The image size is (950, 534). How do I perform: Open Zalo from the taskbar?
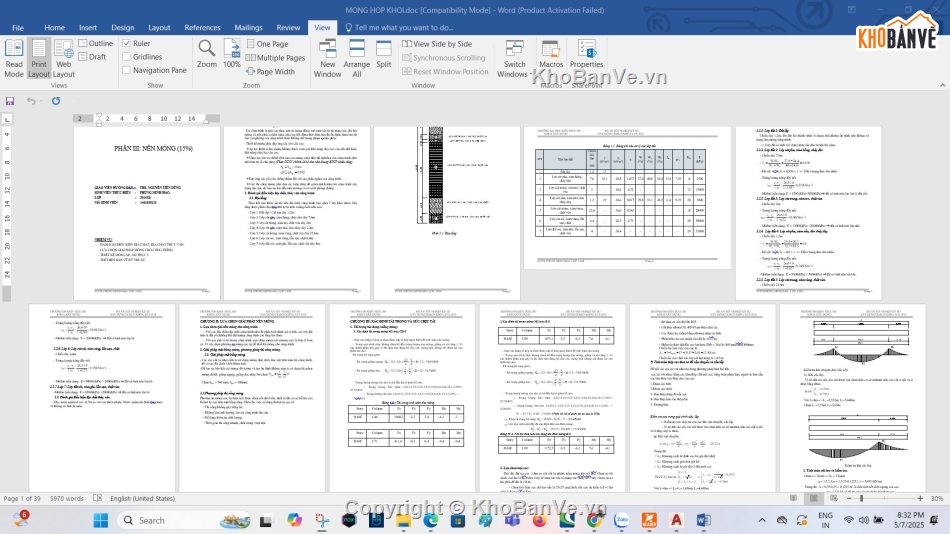[622, 520]
